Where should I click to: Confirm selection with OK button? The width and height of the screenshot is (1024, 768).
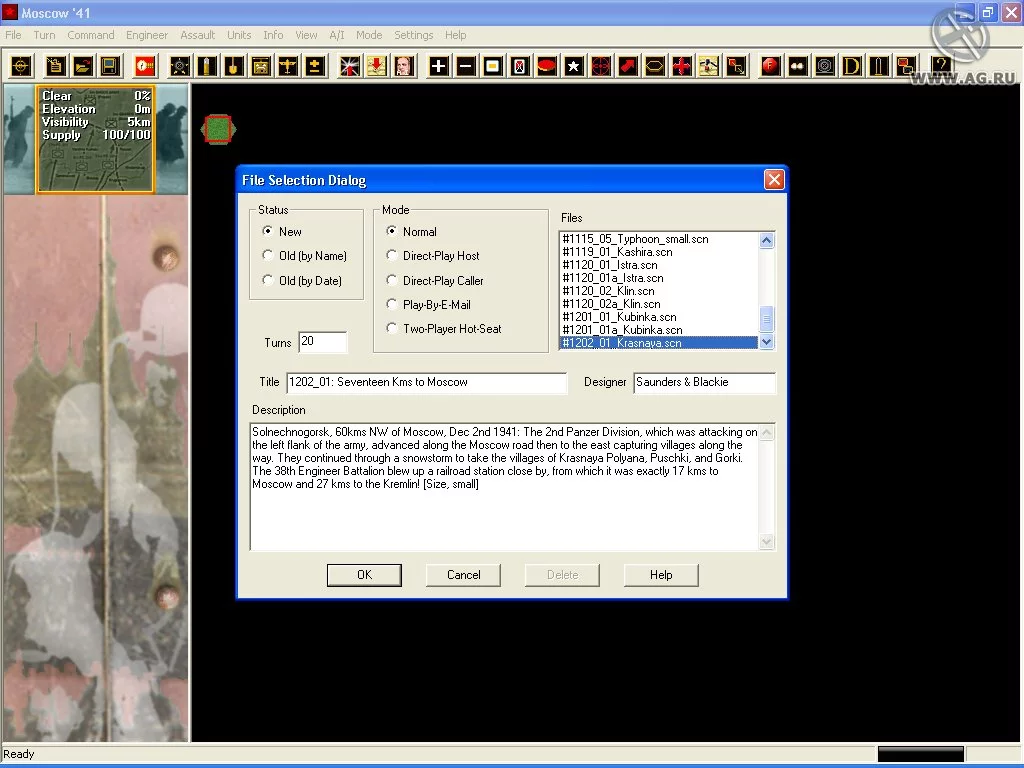point(364,575)
